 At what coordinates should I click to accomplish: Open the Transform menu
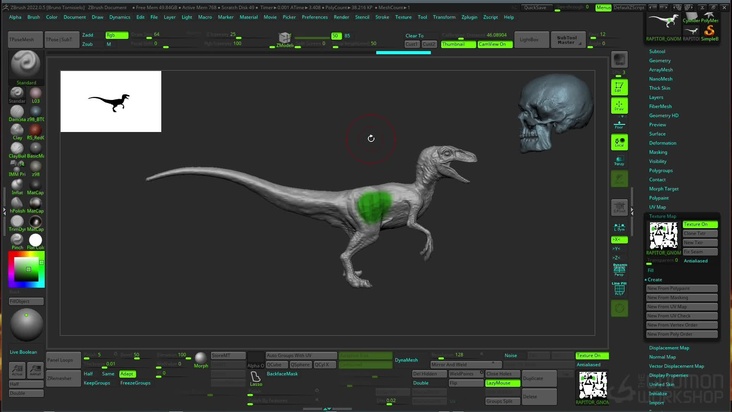tap(444, 17)
